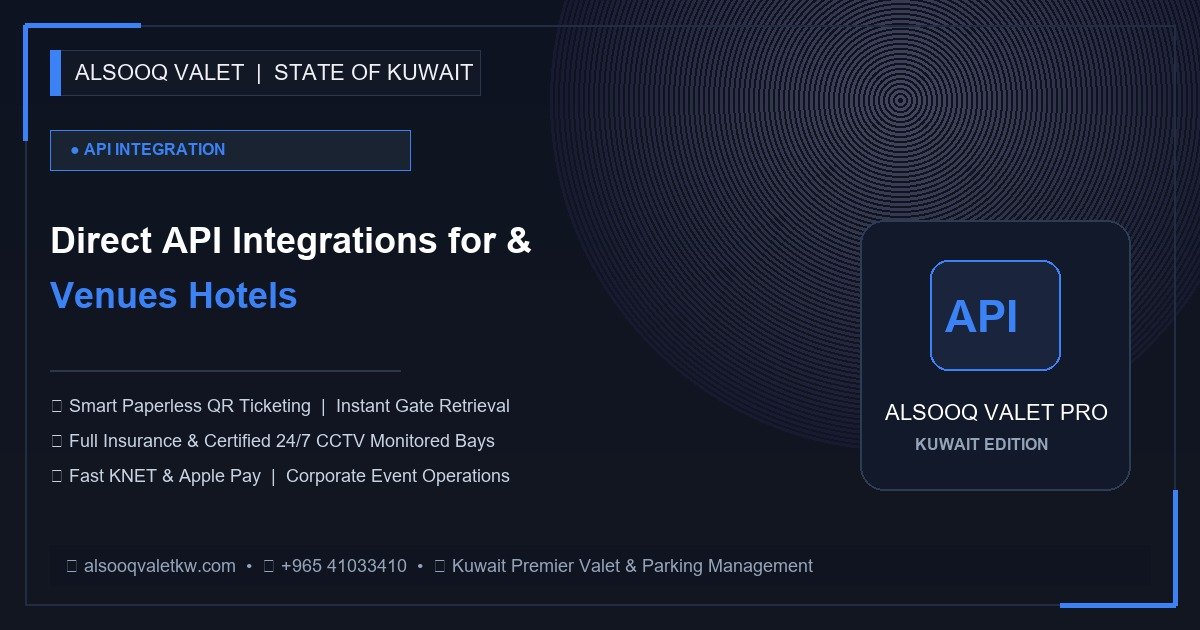Screen dimensions: 1200x630
Task: Select the API INTEGRATION badge
Action: pos(230,150)
